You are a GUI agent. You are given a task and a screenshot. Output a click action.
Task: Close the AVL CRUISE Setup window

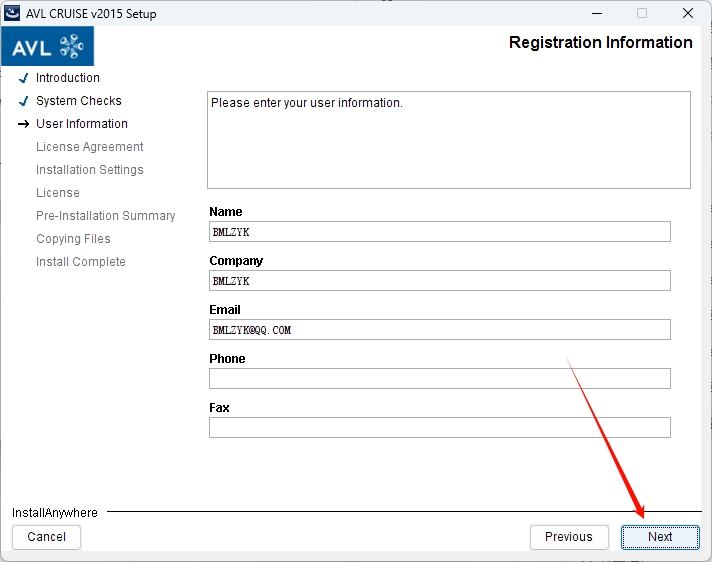point(688,14)
